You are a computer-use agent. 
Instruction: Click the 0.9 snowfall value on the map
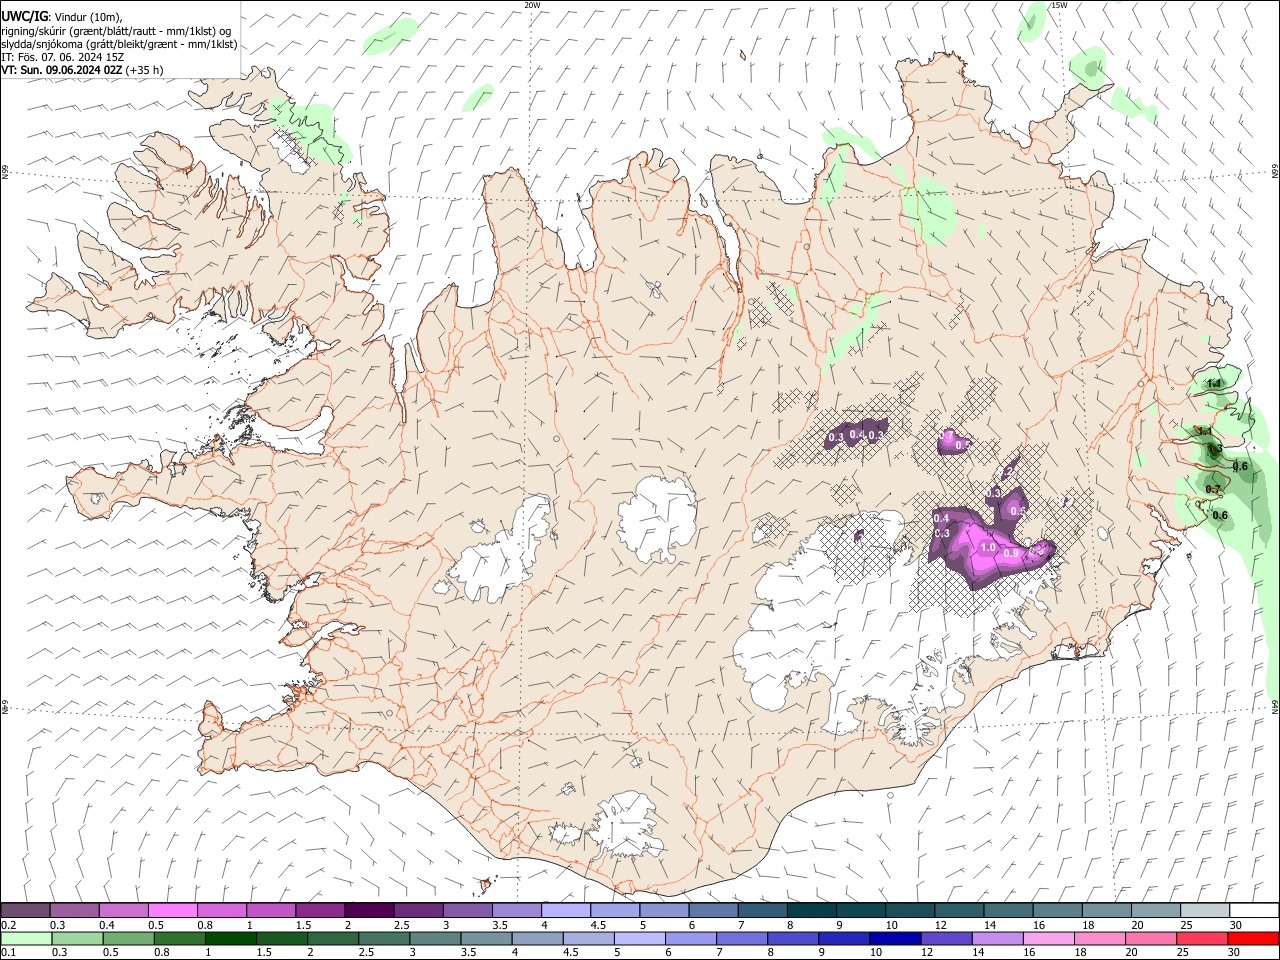pos(1011,553)
